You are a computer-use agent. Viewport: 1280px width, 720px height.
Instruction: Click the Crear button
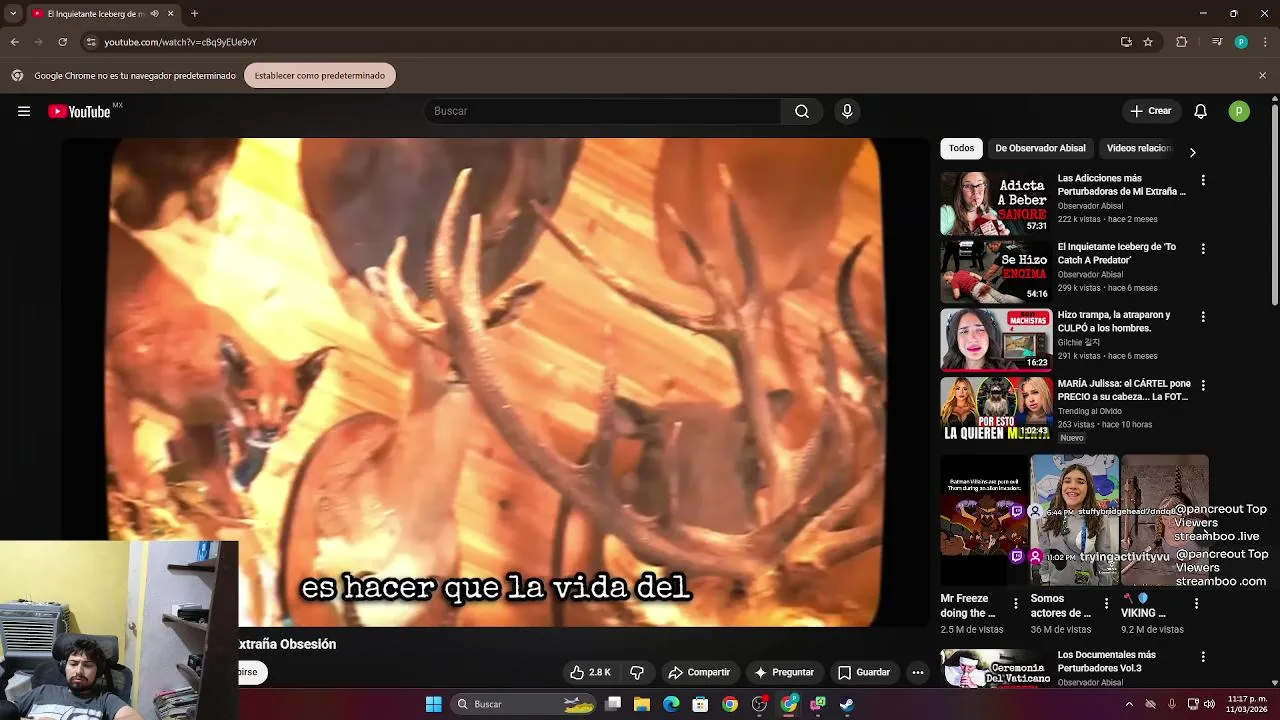tap(1151, 111)
